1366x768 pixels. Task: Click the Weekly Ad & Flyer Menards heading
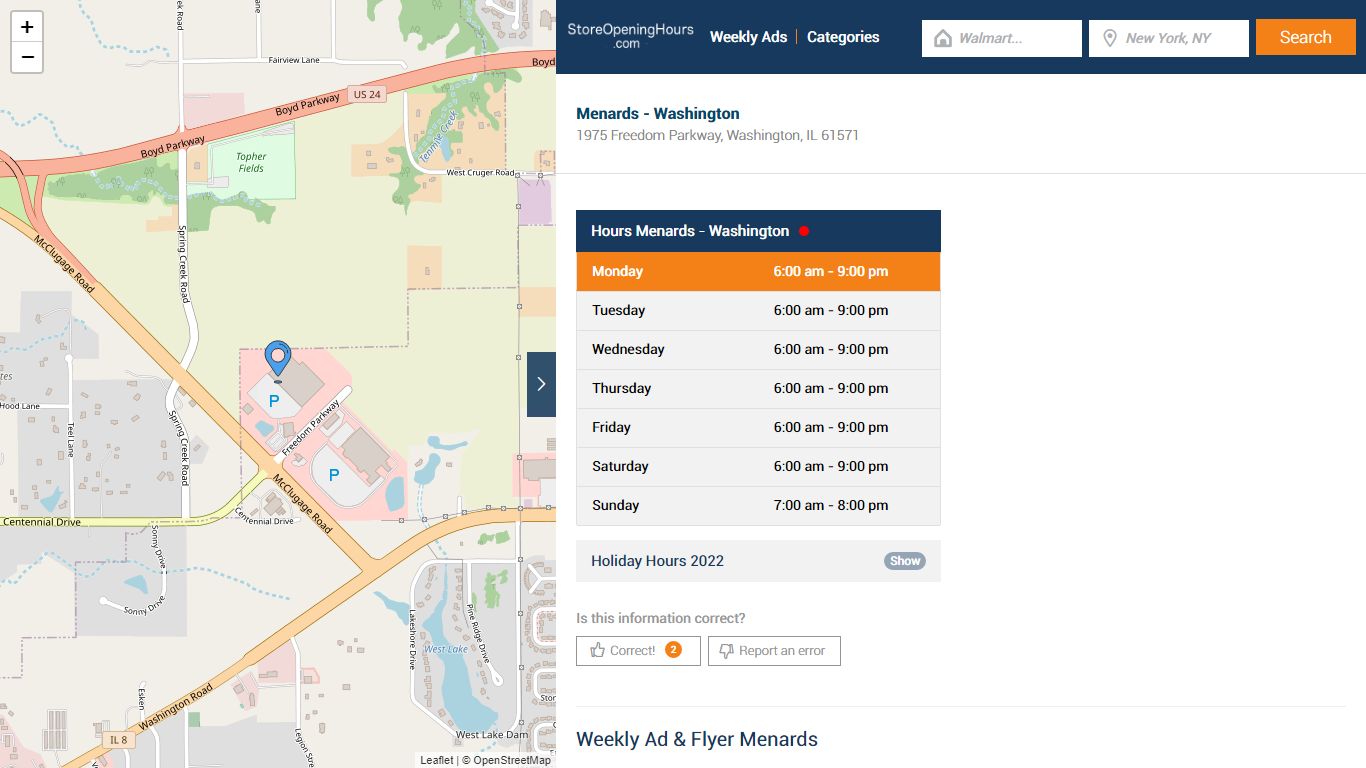click(697, 739)
